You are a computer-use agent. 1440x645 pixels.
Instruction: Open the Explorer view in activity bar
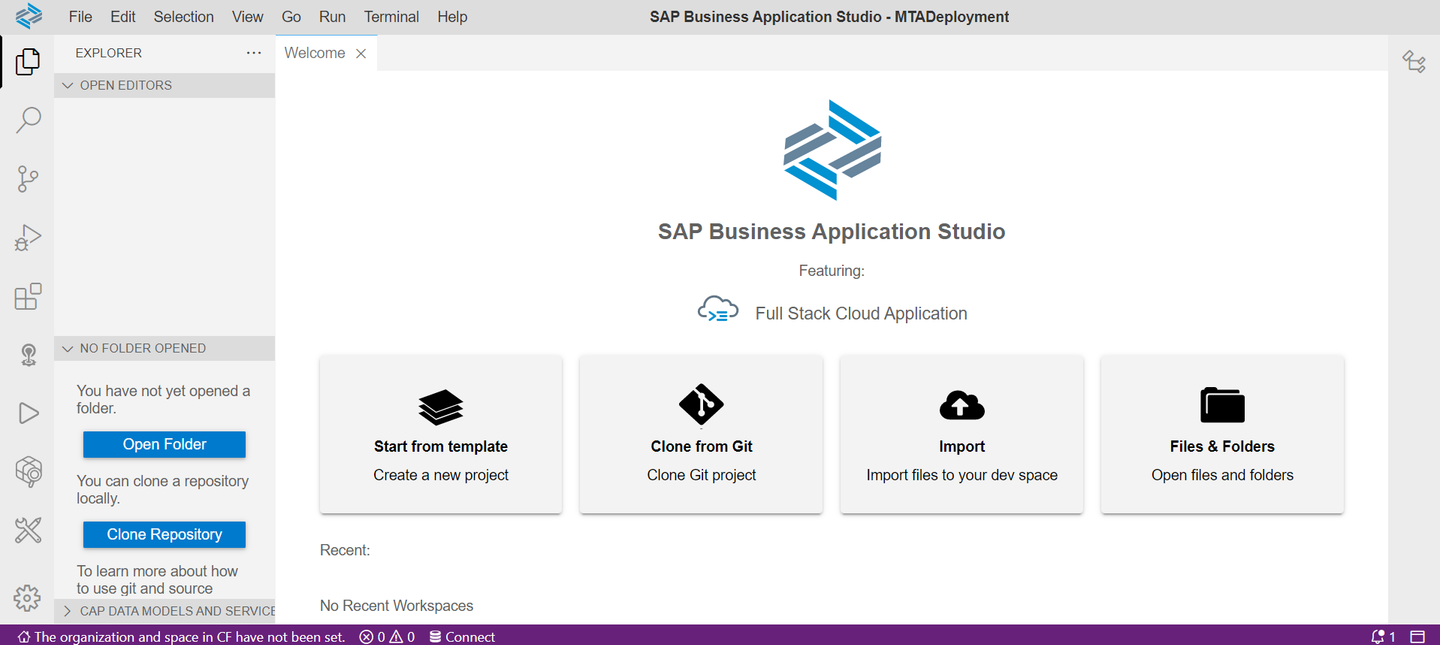28,62
